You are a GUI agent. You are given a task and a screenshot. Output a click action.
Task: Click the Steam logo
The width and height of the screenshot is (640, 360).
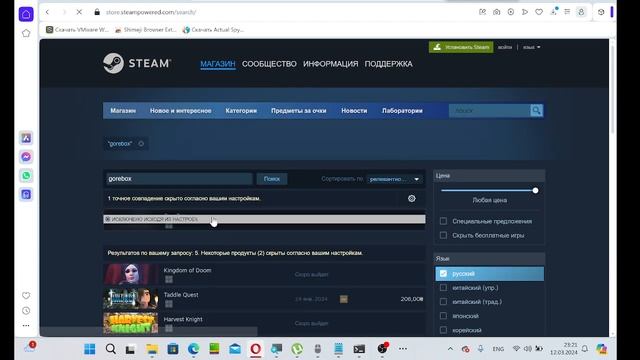(137, 63)
